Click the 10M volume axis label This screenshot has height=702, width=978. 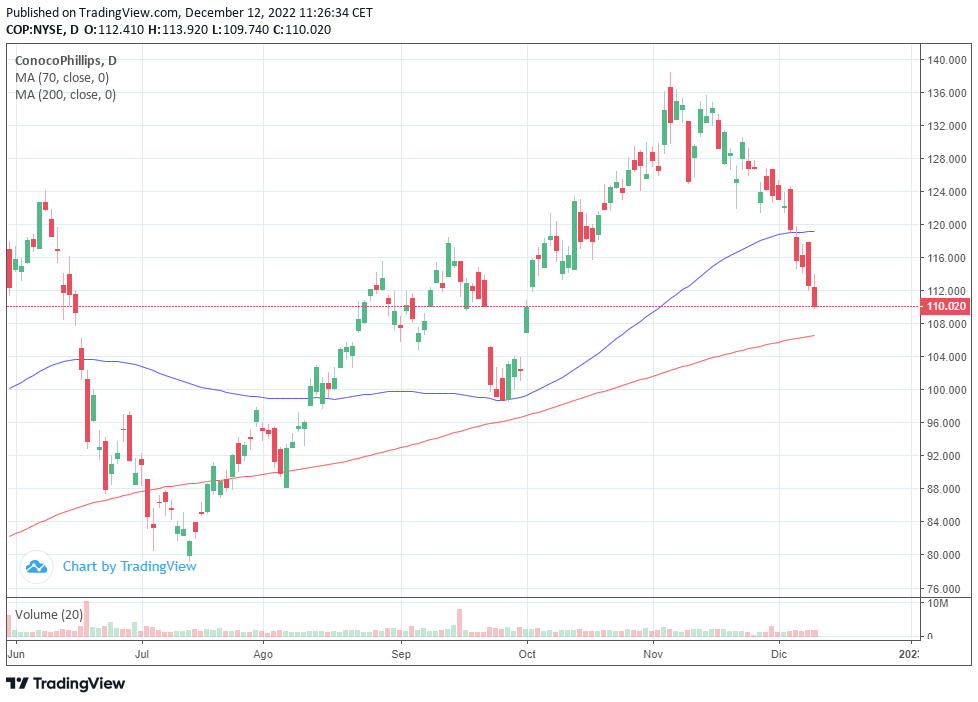[x=938, y=603]
